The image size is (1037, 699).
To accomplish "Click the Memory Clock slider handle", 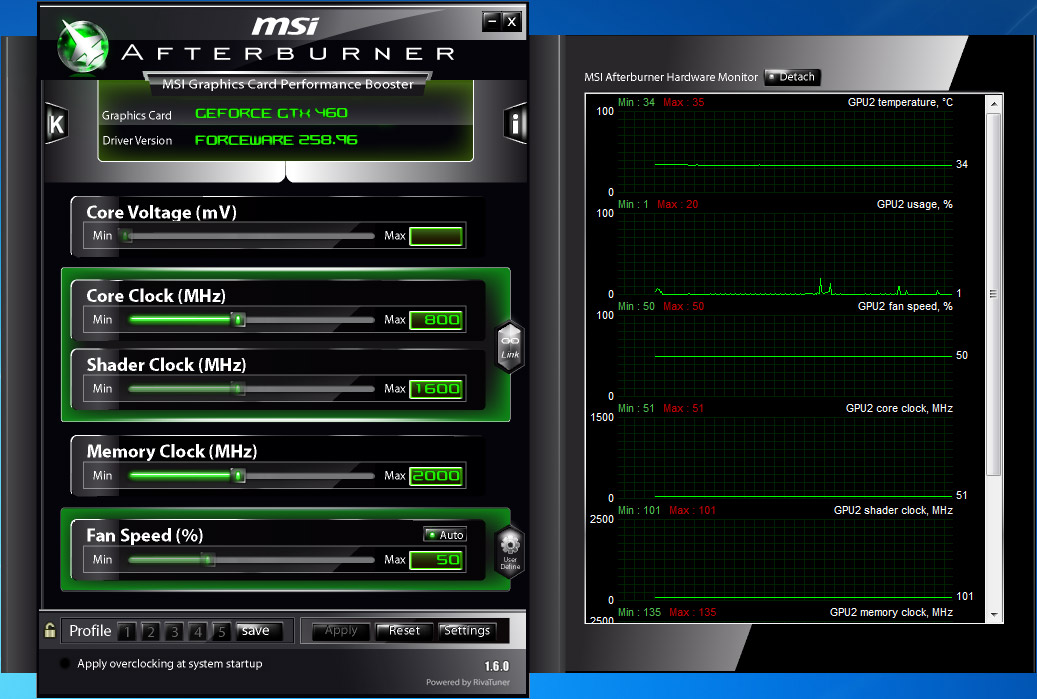I will point(238,475).
